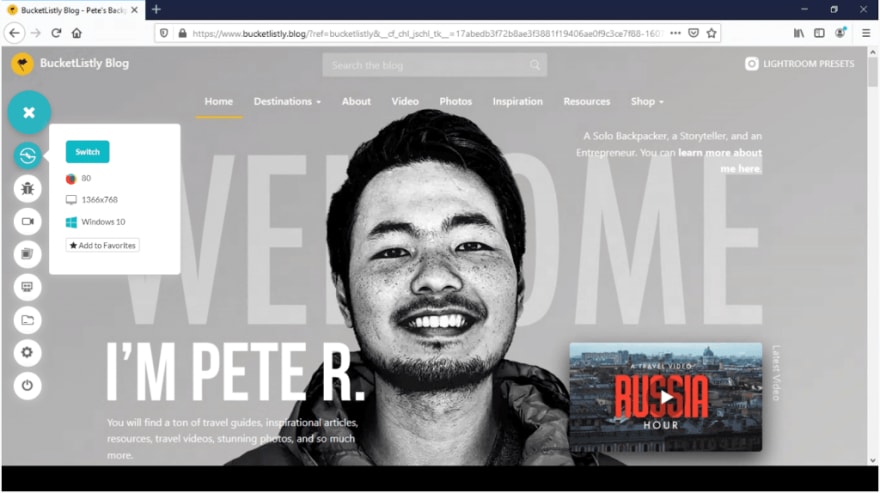
Task: Click the Switch button
Action: [88, 152]
